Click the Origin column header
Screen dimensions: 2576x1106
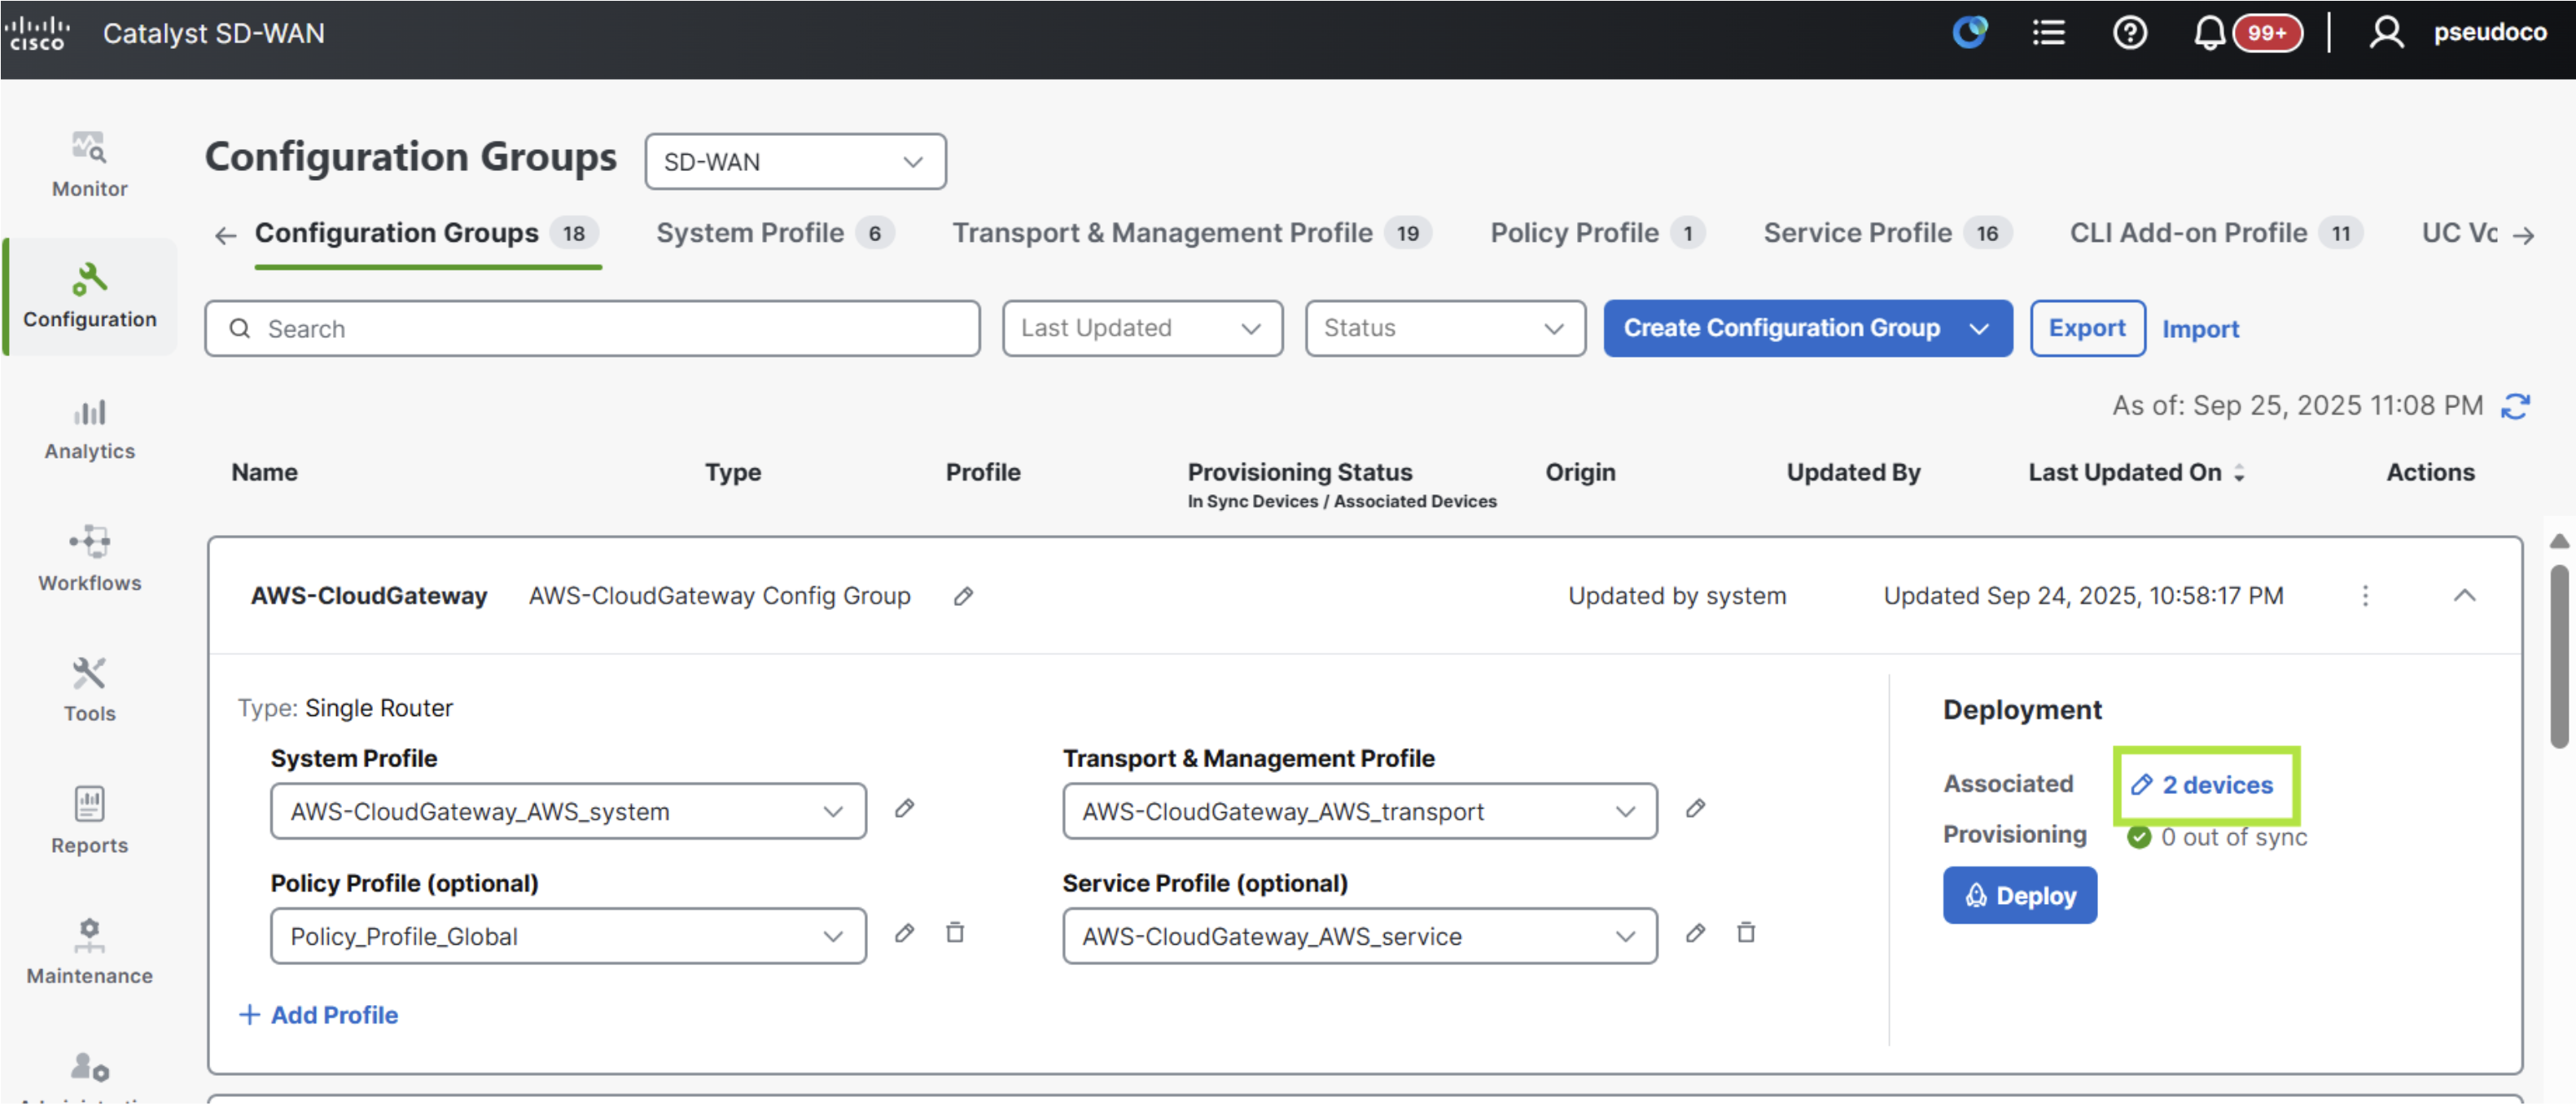coord(1580,472)
